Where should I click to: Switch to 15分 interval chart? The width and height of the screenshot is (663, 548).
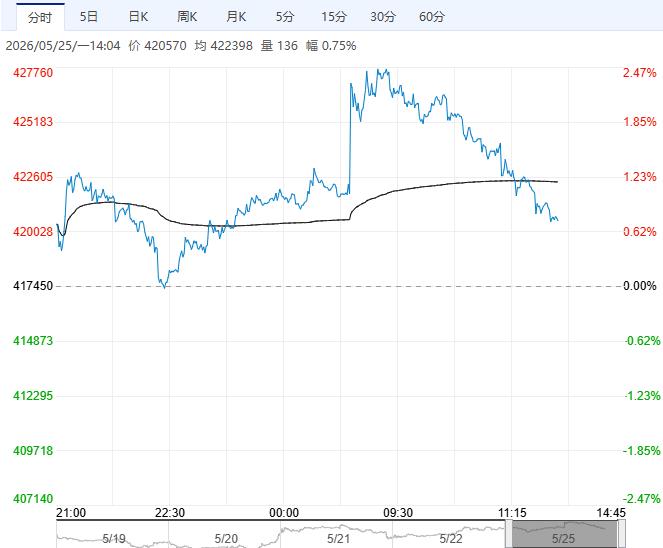pos(334,17)
